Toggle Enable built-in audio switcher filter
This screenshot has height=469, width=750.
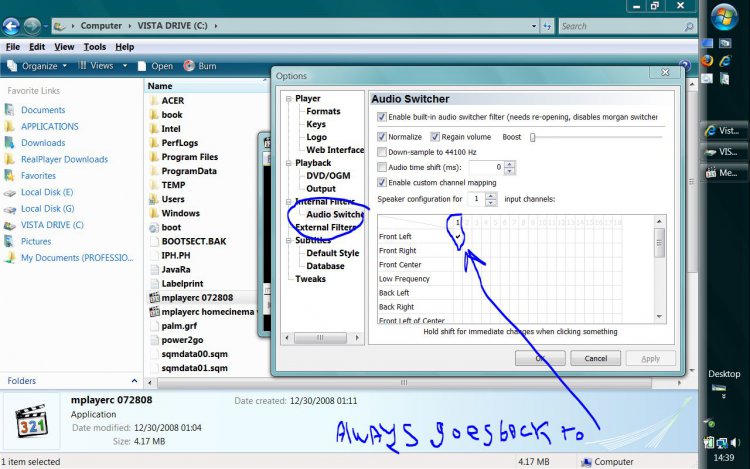tap(381, 117)
